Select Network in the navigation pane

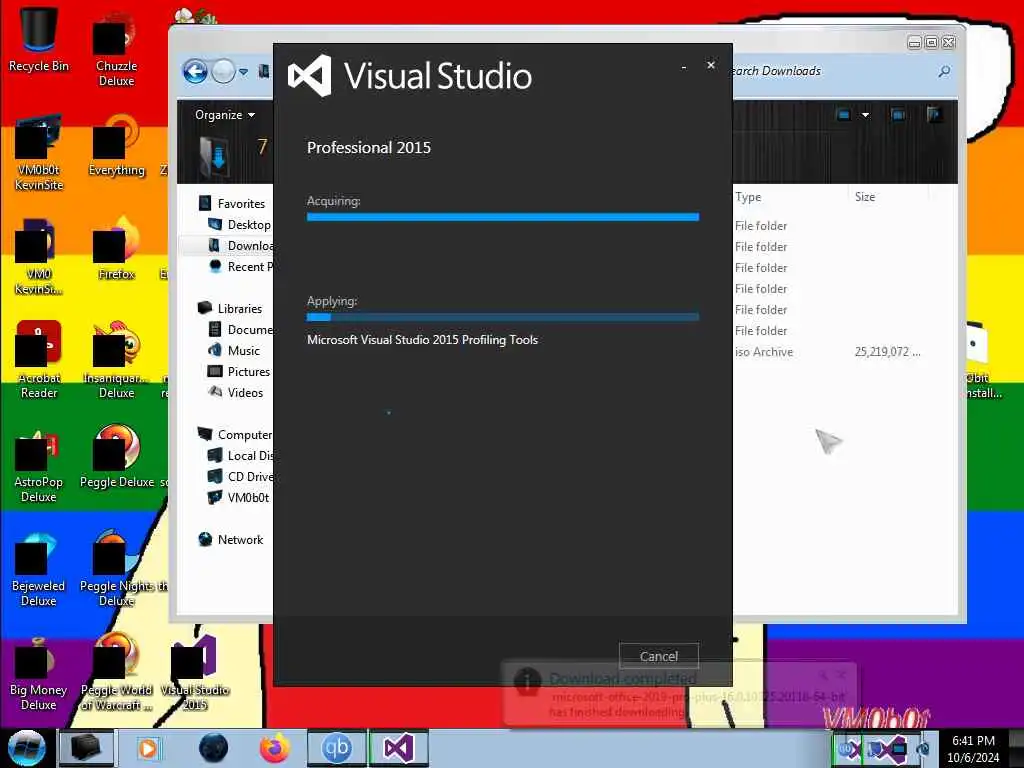[x=231, y=539]
